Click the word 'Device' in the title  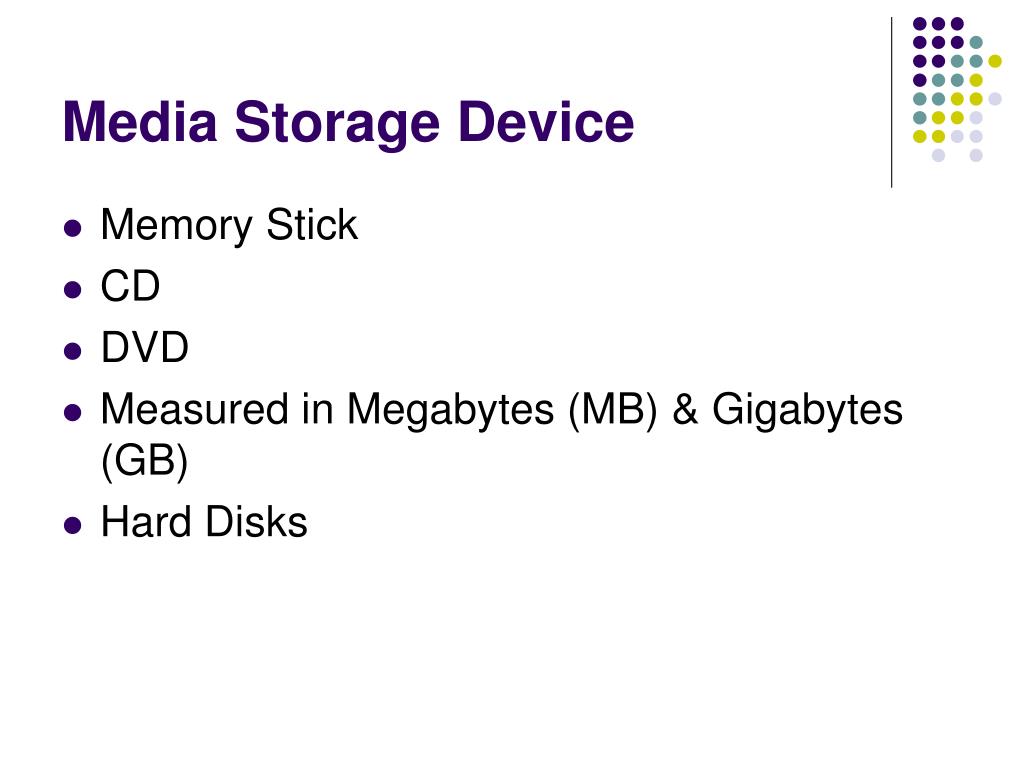pyautogui.click(x=547, y=121)
